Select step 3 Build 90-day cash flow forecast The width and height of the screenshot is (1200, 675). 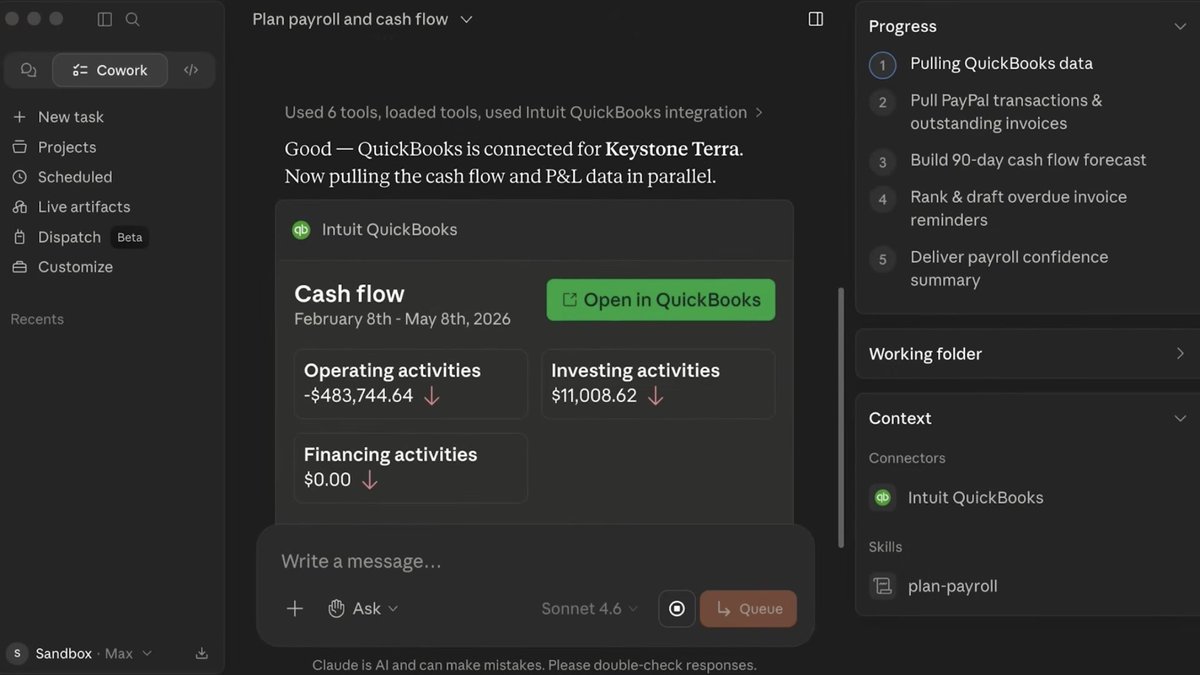pos(1028,160)
